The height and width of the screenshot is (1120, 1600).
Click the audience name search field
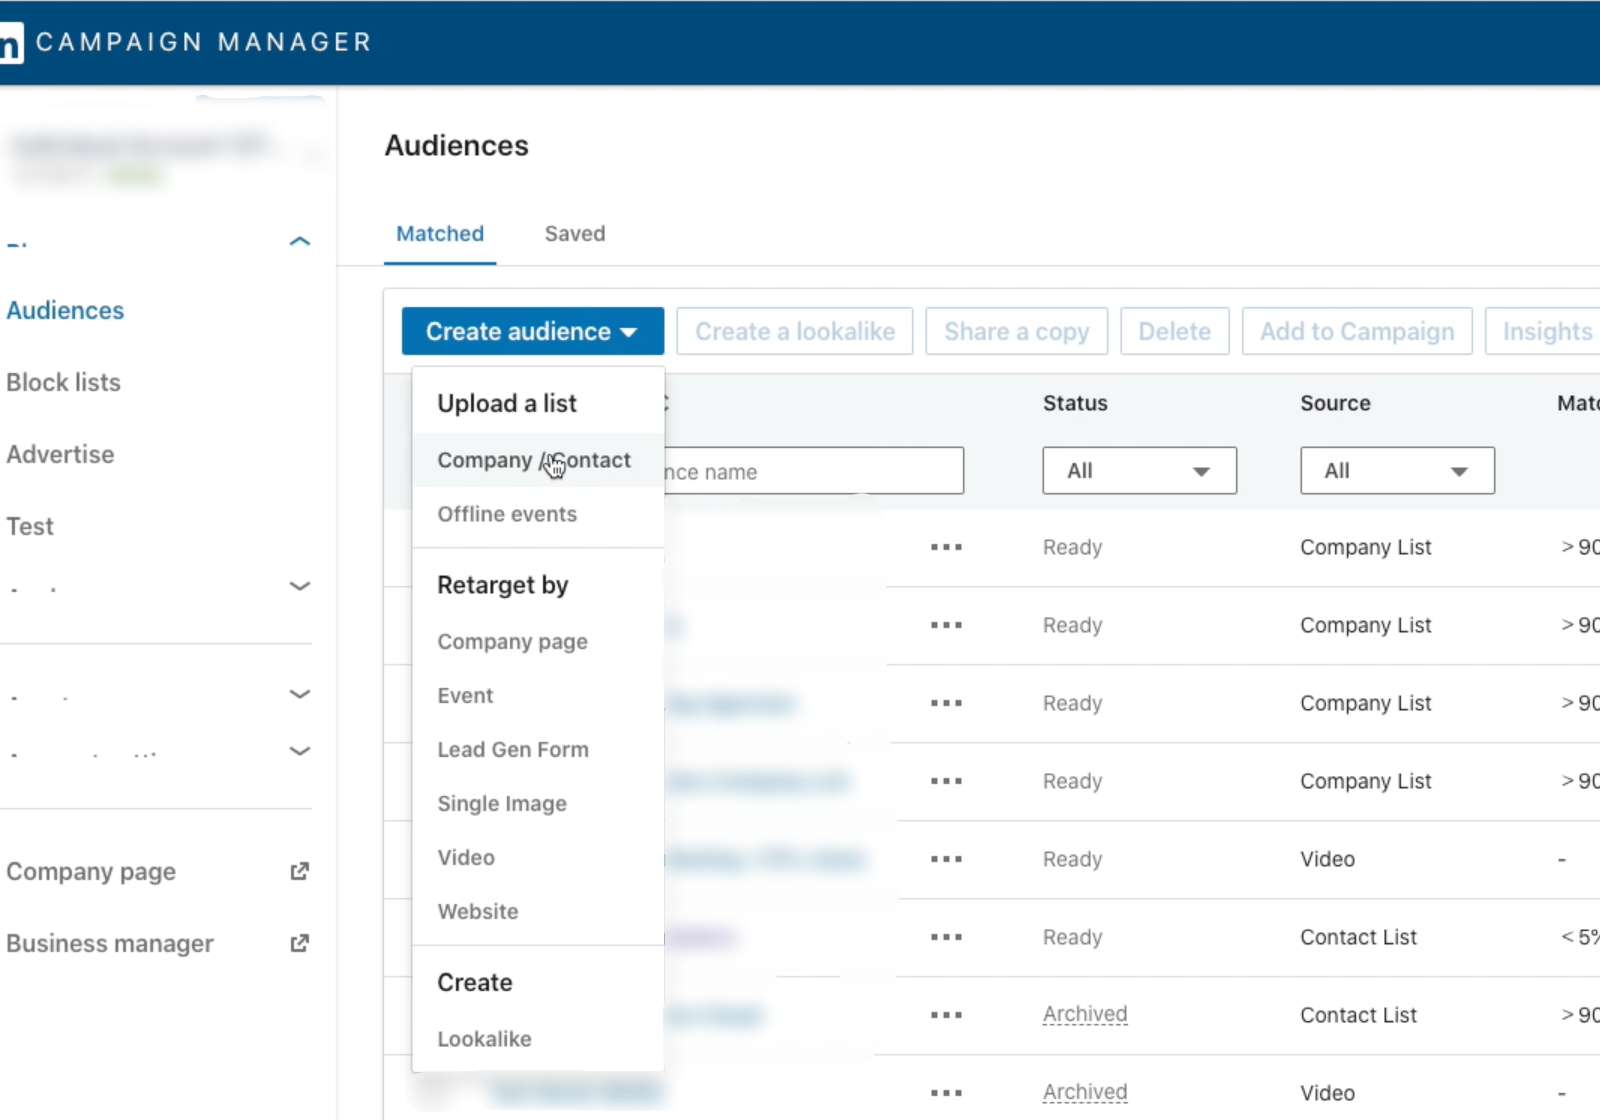[813, 471]
